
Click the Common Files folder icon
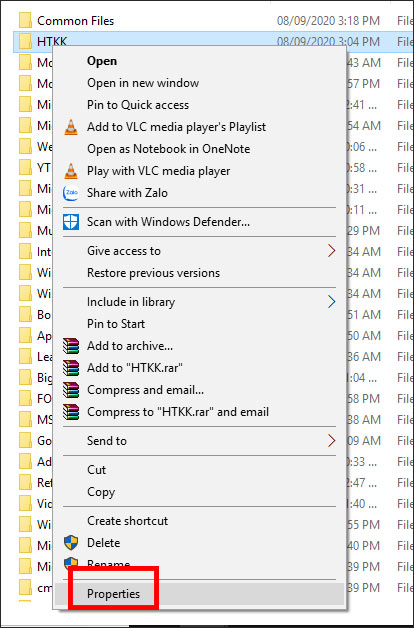tap(25, 21)
